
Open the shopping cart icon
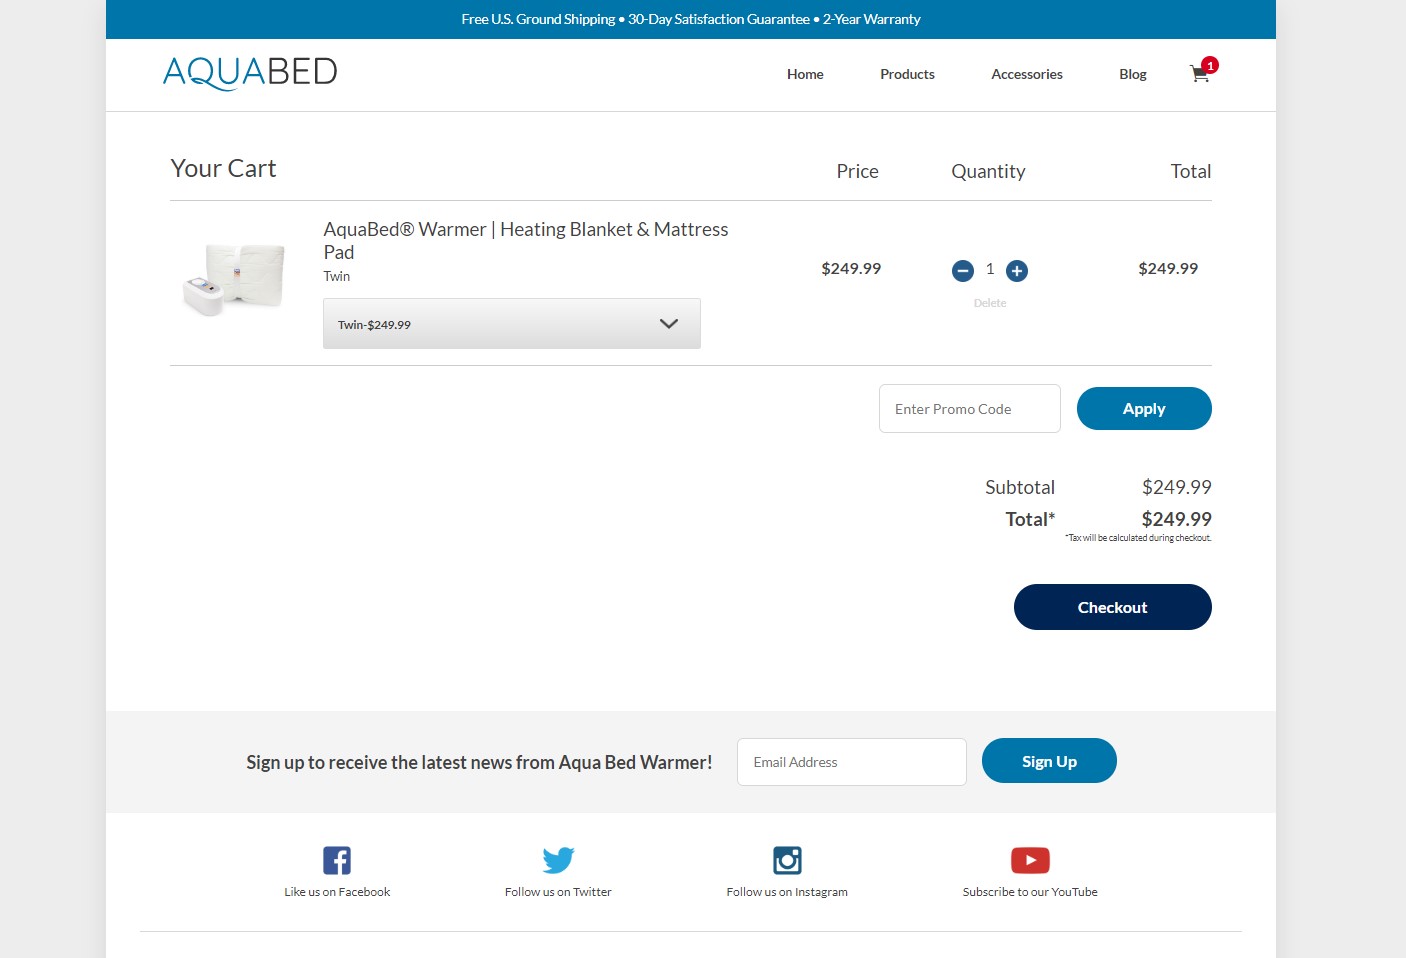[x=1199, y=74]
